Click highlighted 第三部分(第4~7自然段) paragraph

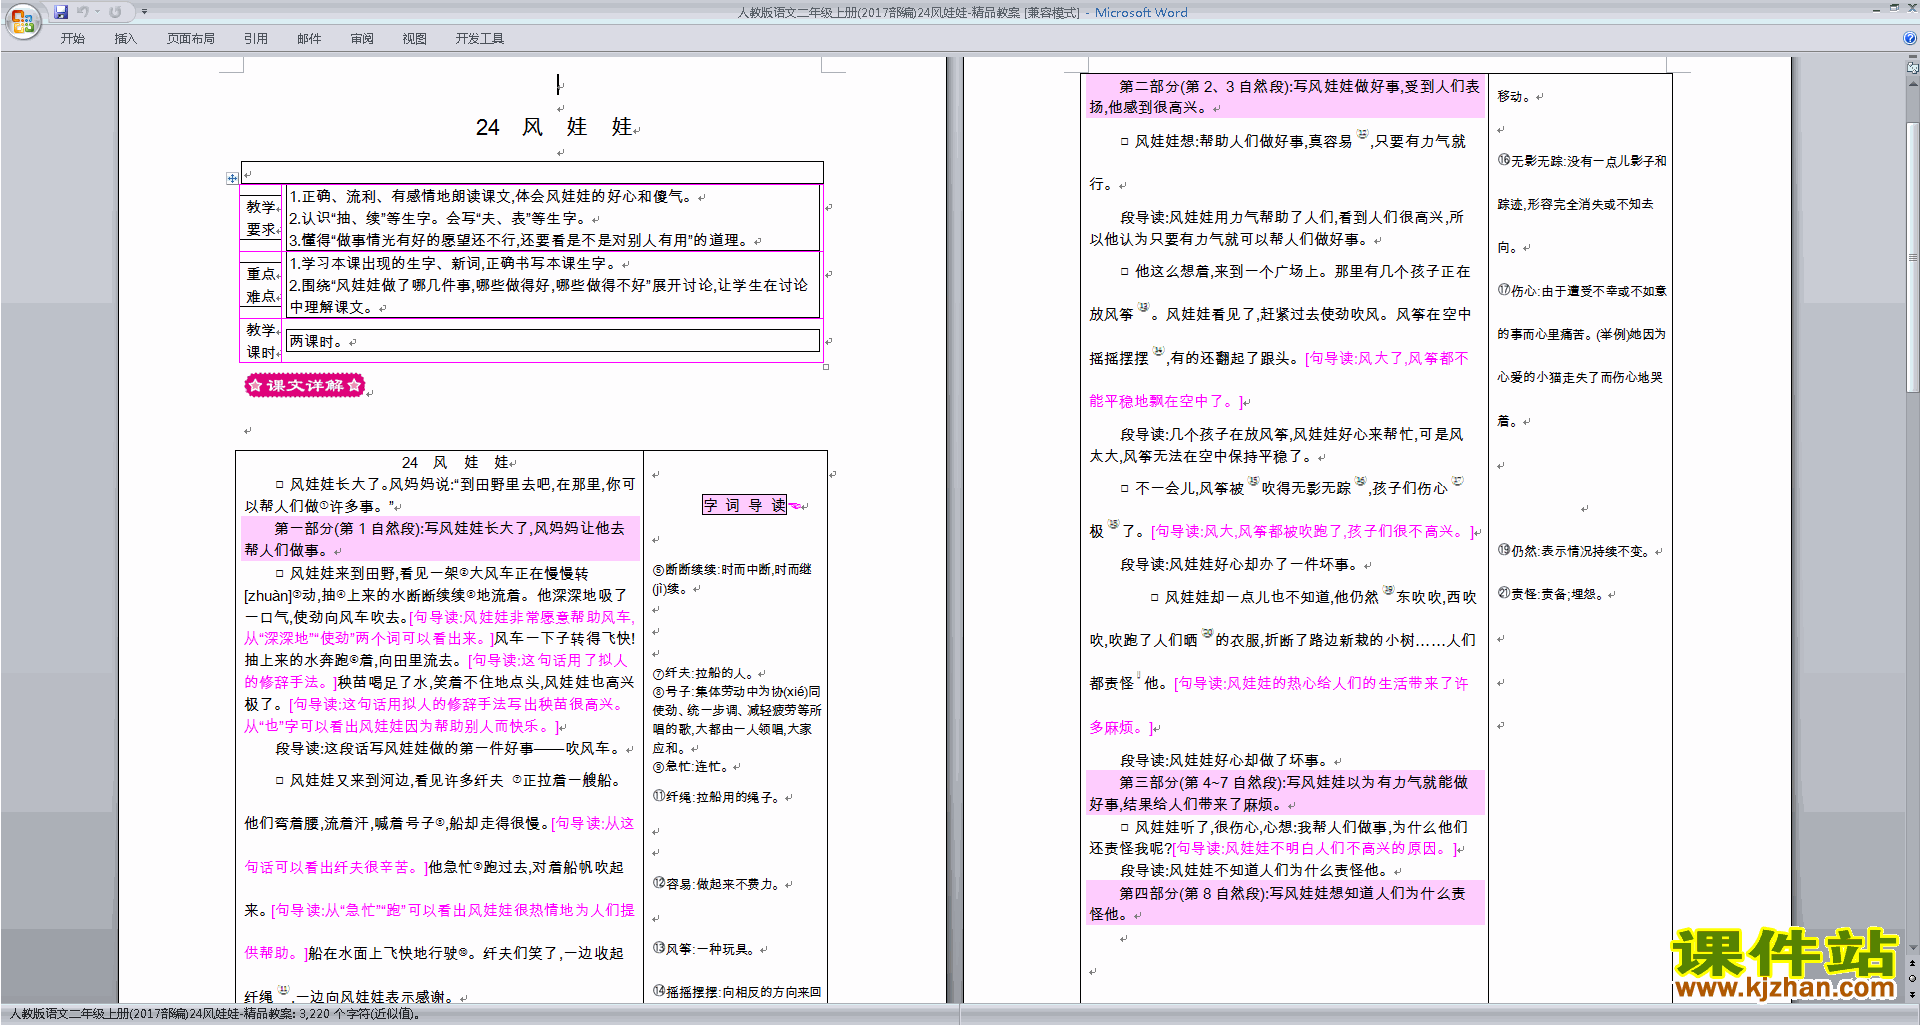[1285, 793]
